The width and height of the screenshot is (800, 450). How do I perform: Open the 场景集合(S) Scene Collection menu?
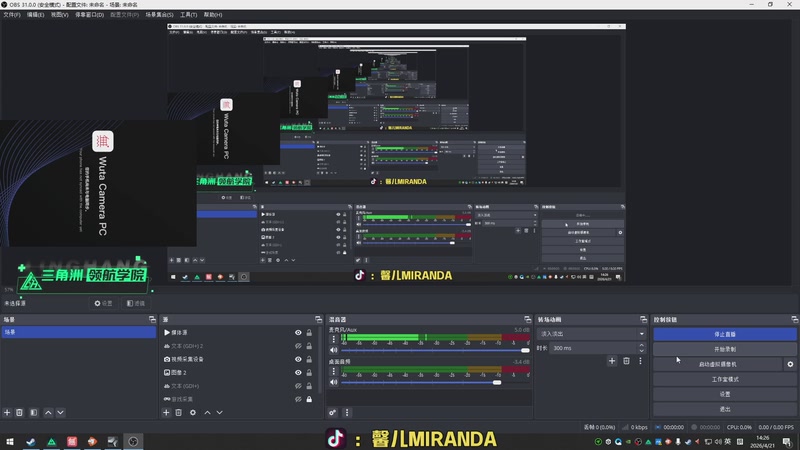point(159,15)
